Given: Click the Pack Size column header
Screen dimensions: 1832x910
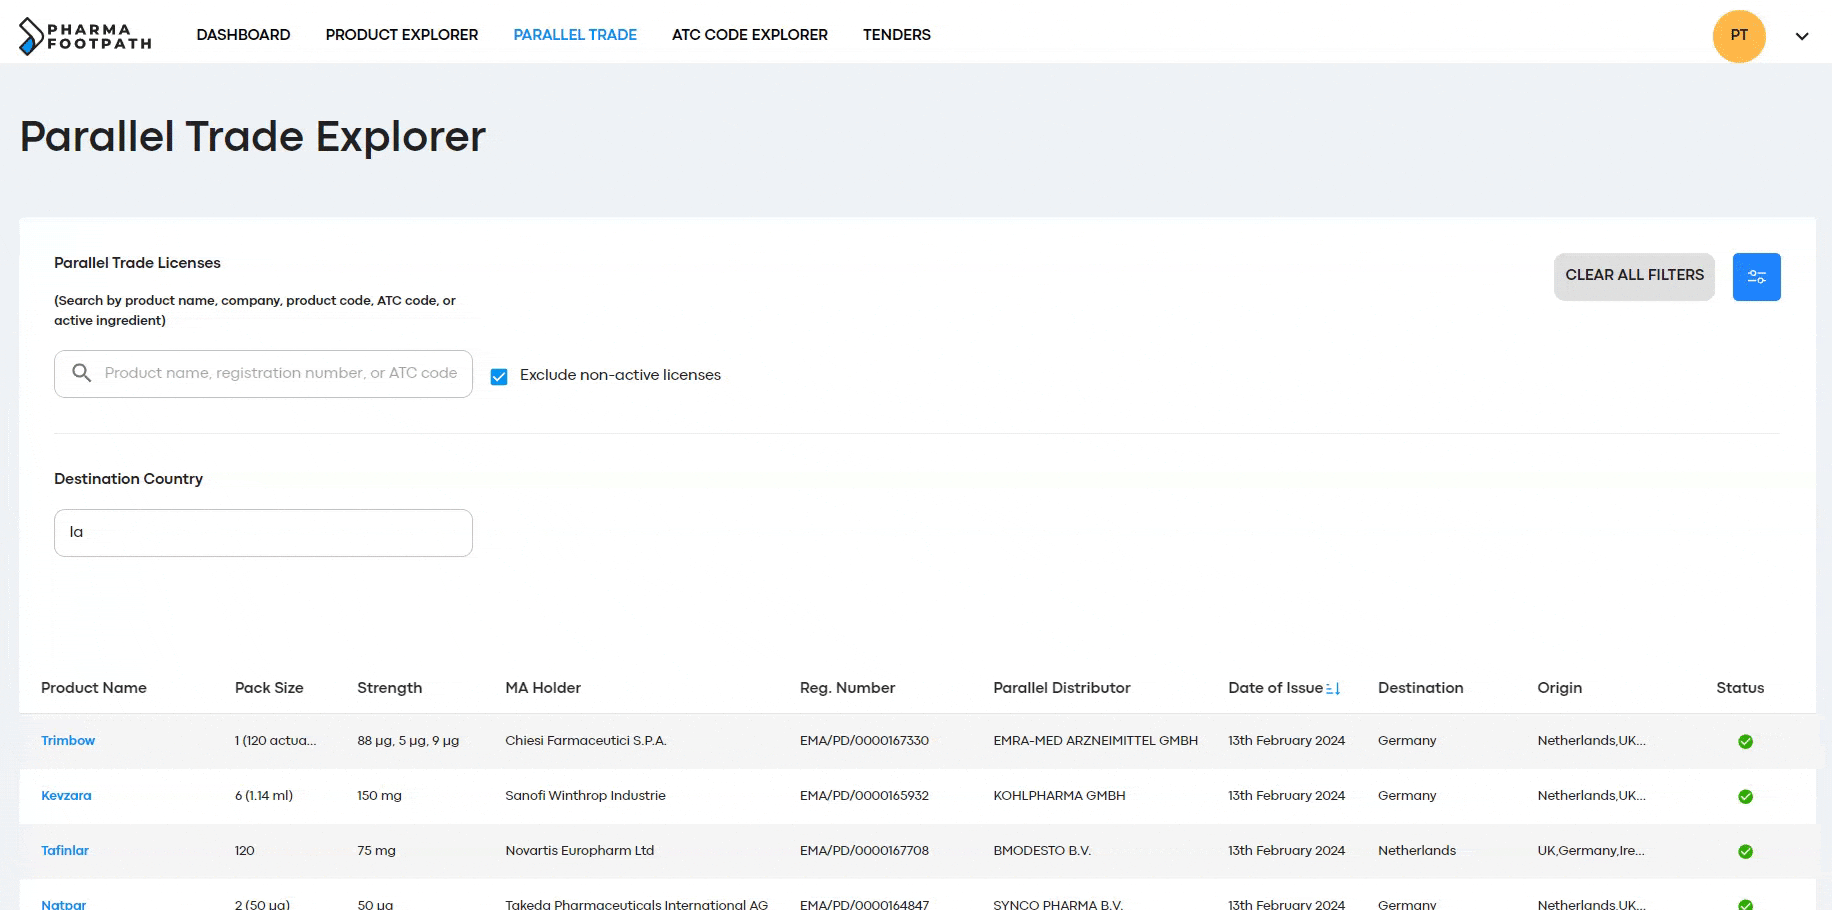Looking at the screenshot, I should point(269,688).
